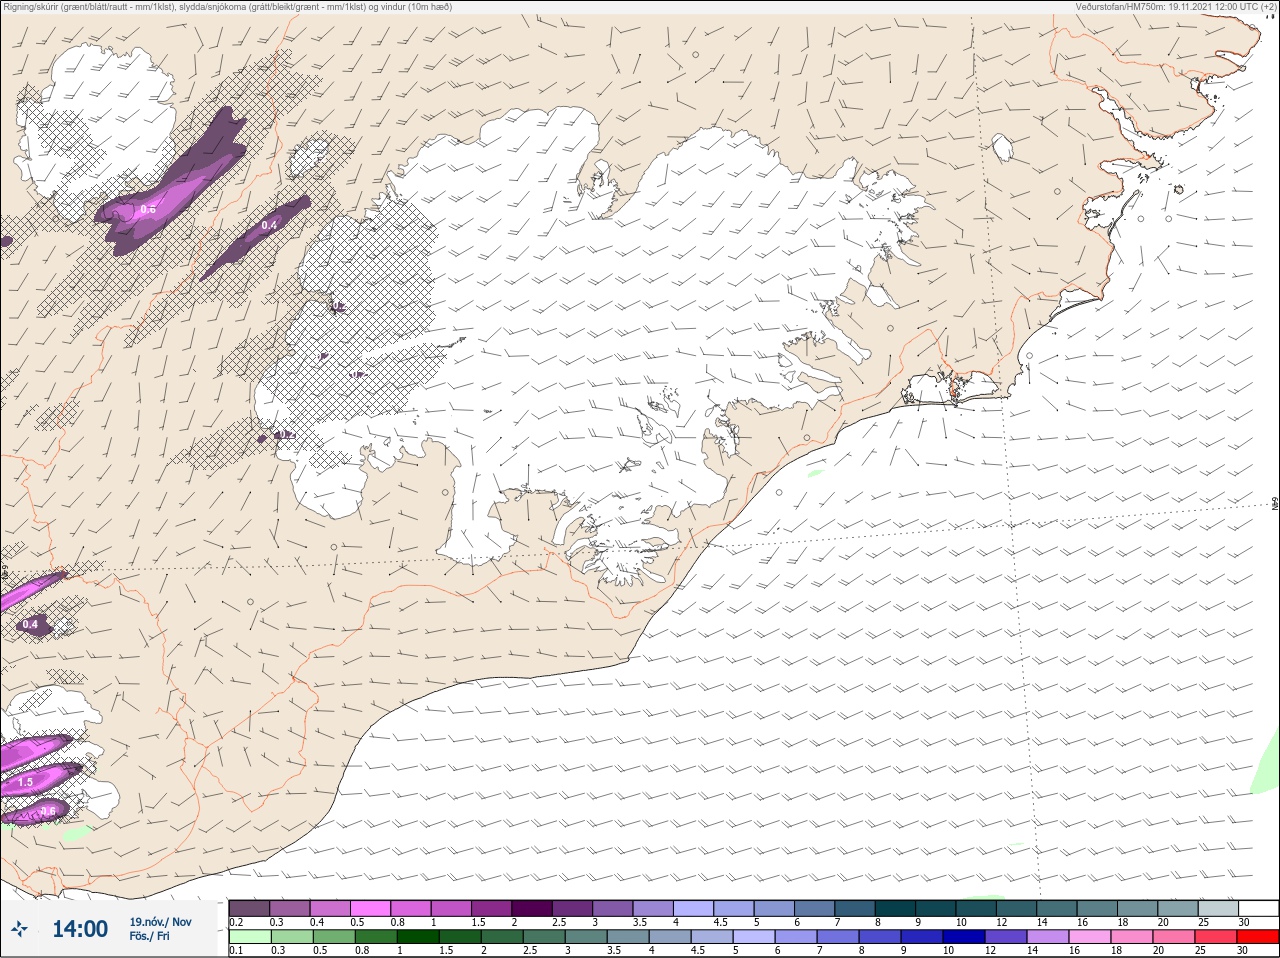
Task: Select the rain legend swatch labeled 16
Action: point(1090,937)
